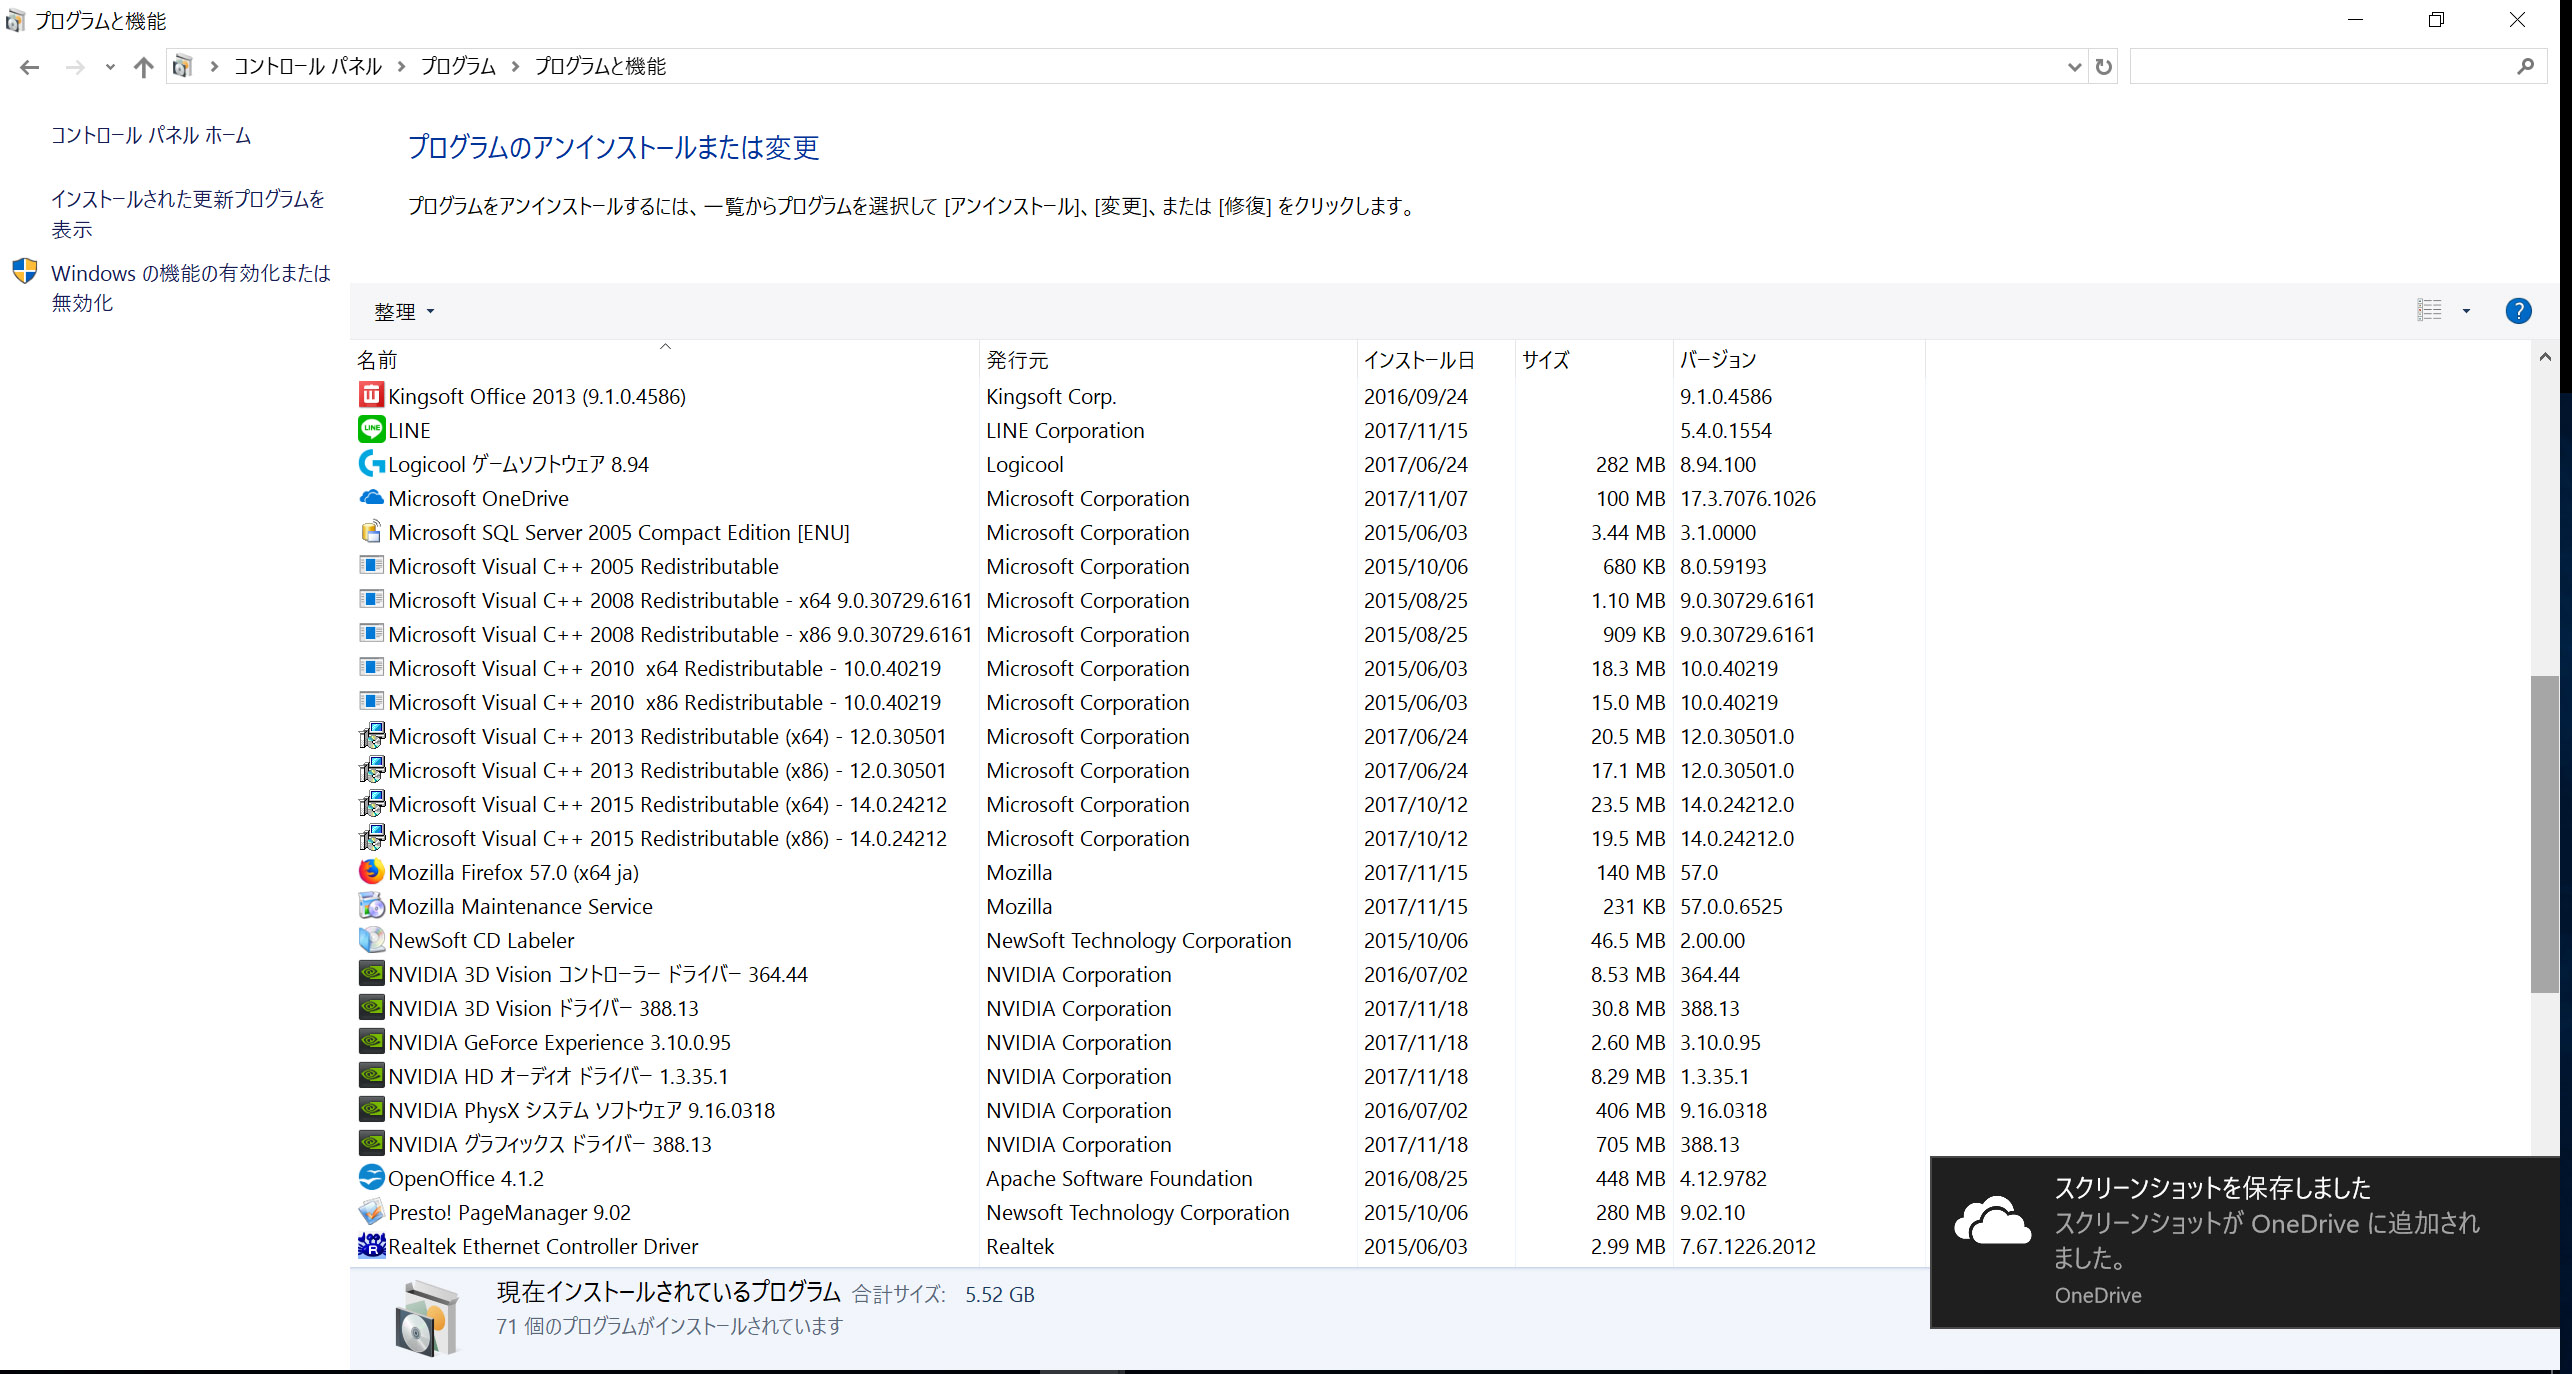Select the Mozilla Firefox 57.0 icon

[x=371, y=872]
